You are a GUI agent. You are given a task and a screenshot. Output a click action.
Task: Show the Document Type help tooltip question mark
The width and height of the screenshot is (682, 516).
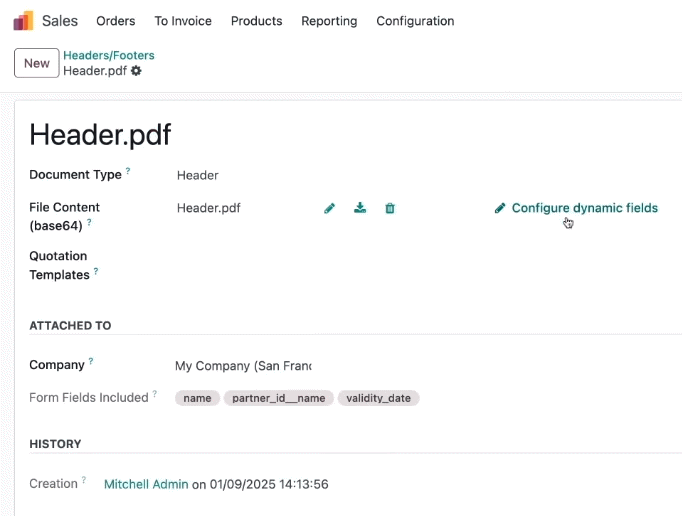(128, 171)
